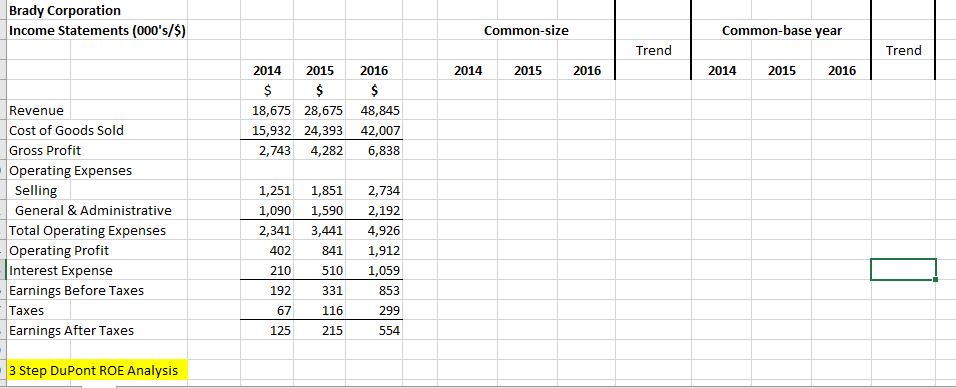Select the Selling row label
Image resolution: width=956 pixels, height=388 pixels.
click(36, 190)
